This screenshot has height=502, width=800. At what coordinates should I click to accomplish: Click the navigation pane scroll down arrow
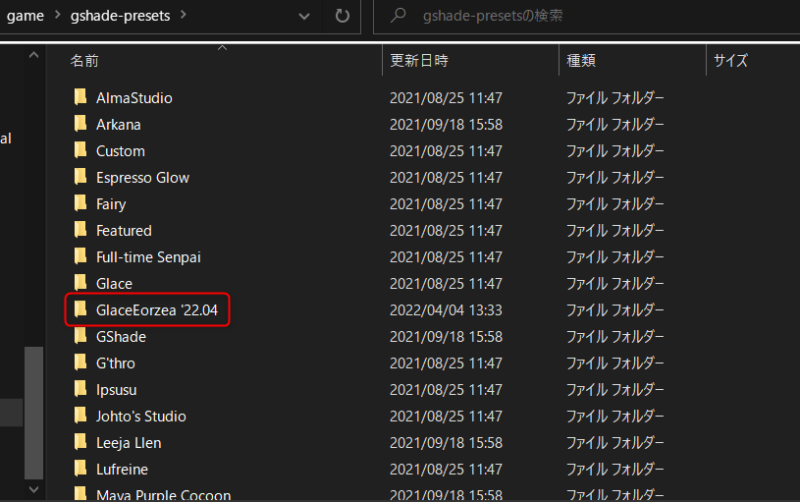34,489
